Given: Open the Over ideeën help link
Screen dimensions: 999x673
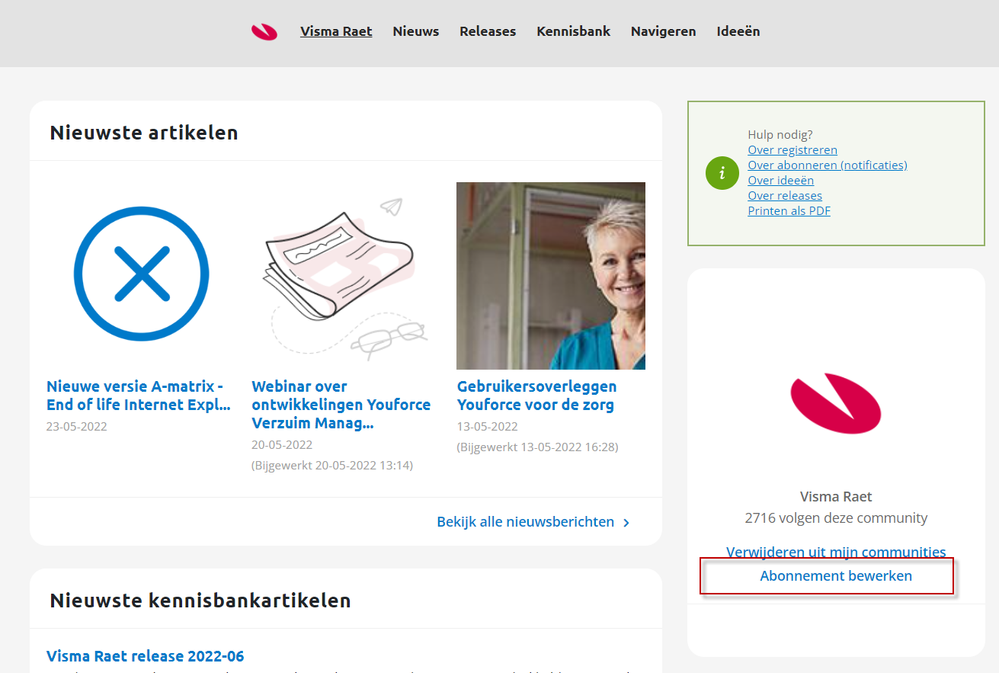Looking at the screenshot, I should 780,180.
